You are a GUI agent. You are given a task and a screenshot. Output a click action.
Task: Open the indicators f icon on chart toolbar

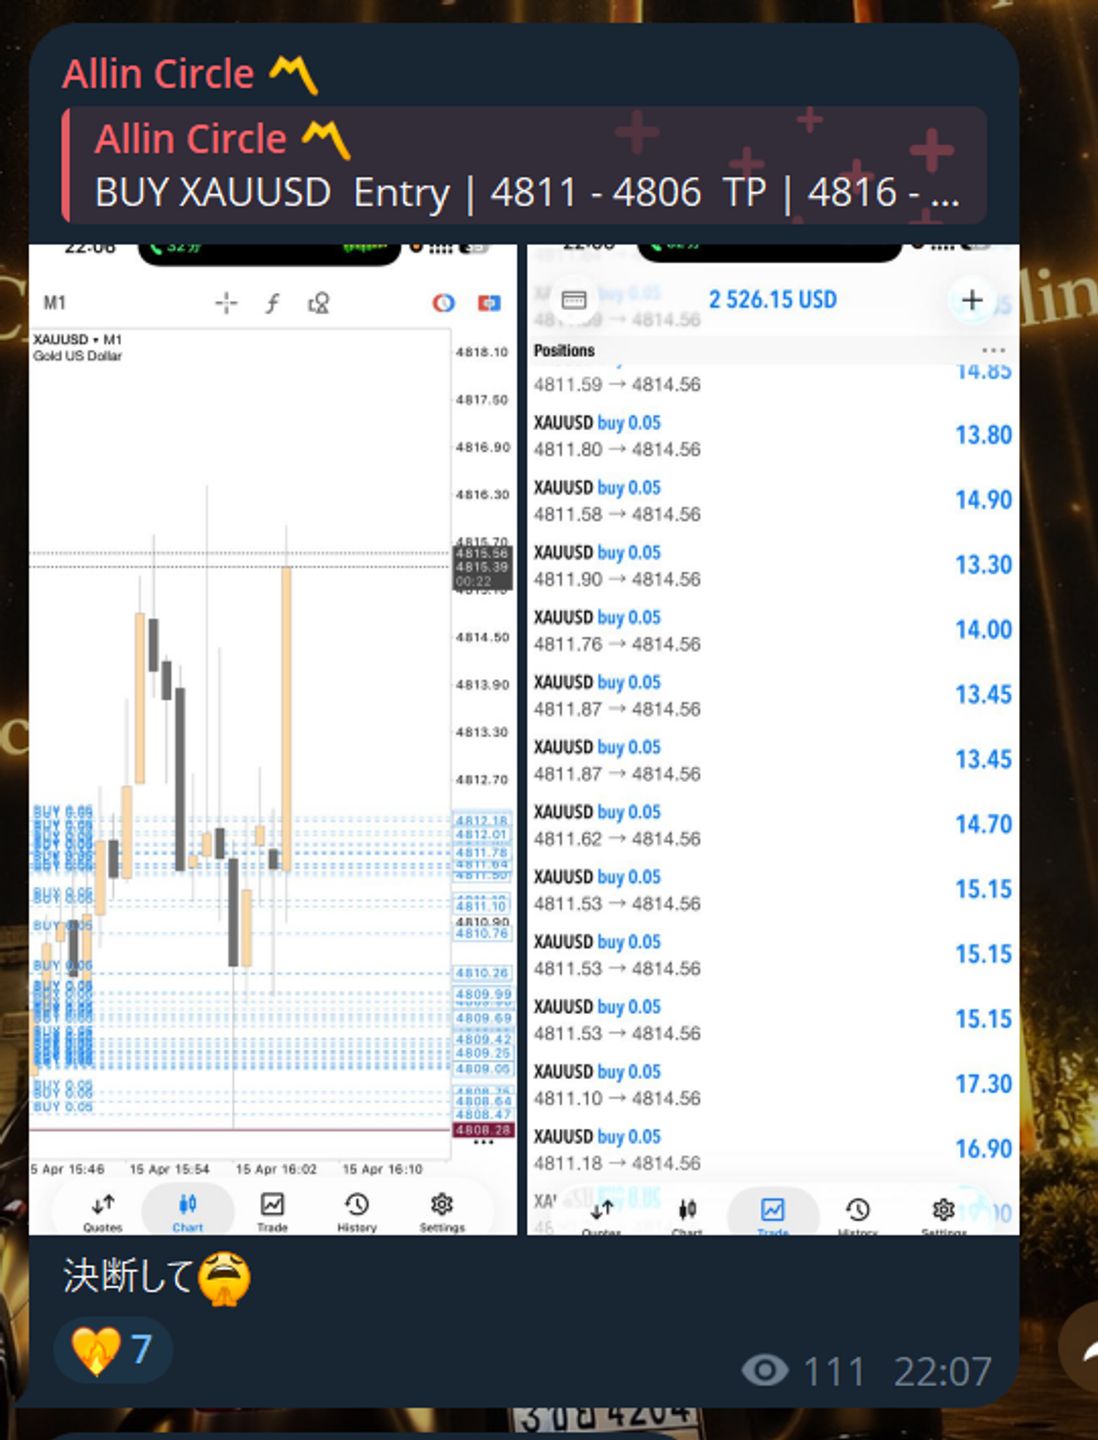[272, 303]
